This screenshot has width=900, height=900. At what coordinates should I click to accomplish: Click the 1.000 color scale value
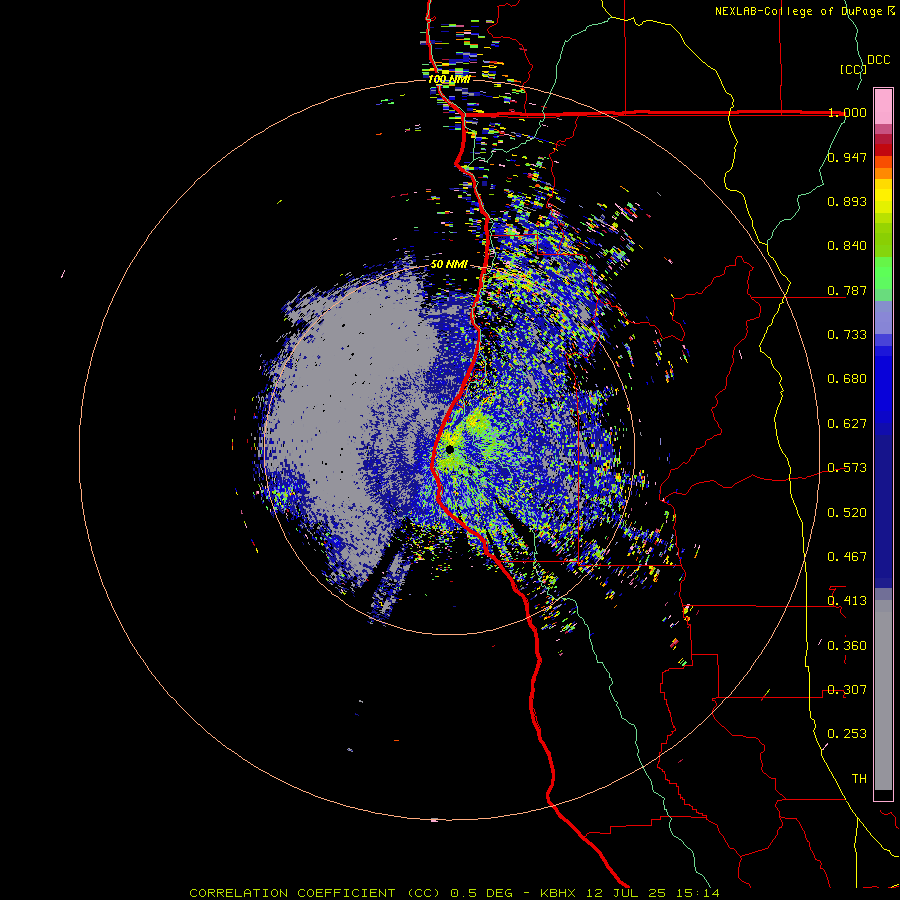click(x=847, y=112)
